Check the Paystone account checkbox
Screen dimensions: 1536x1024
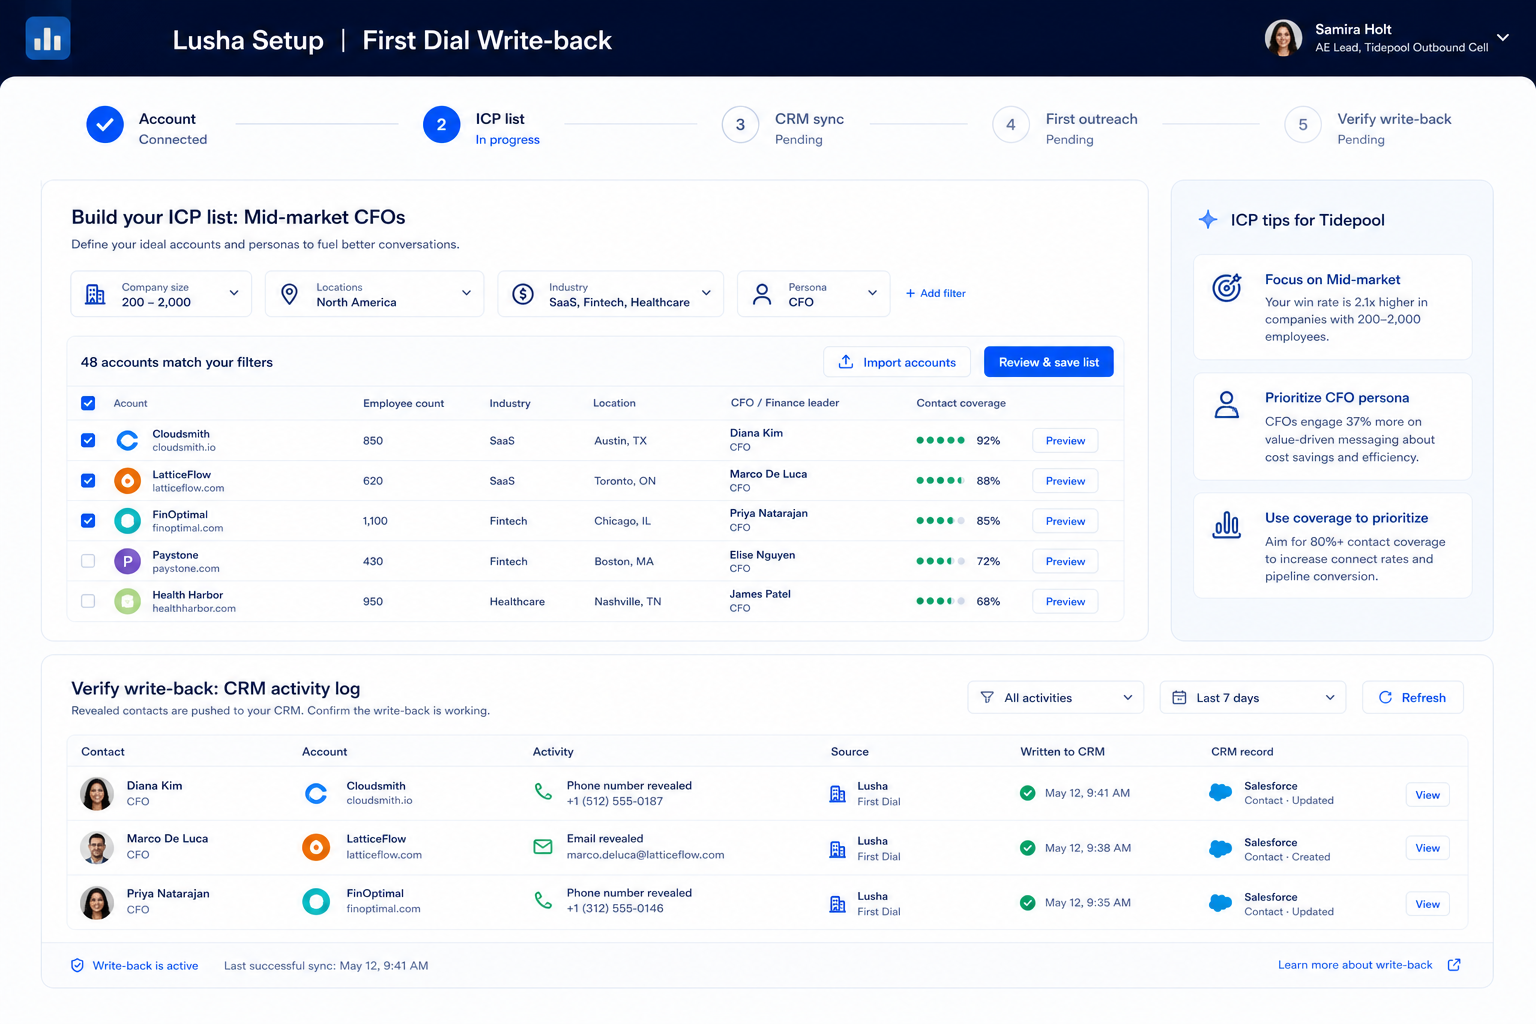pos(88,561)
